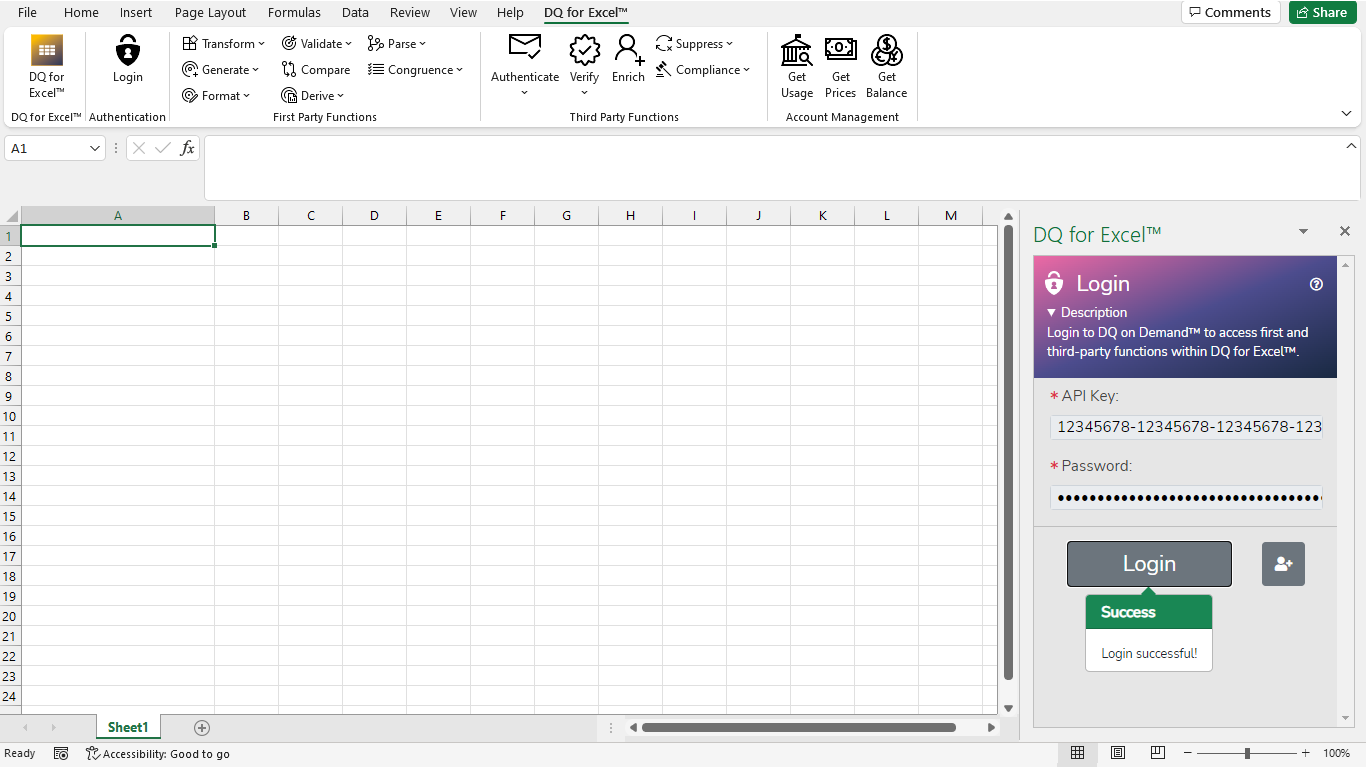Click the zoom slider handle
The height and width of the screenshot is (768, 1366).
click(x=1247, y=753)
